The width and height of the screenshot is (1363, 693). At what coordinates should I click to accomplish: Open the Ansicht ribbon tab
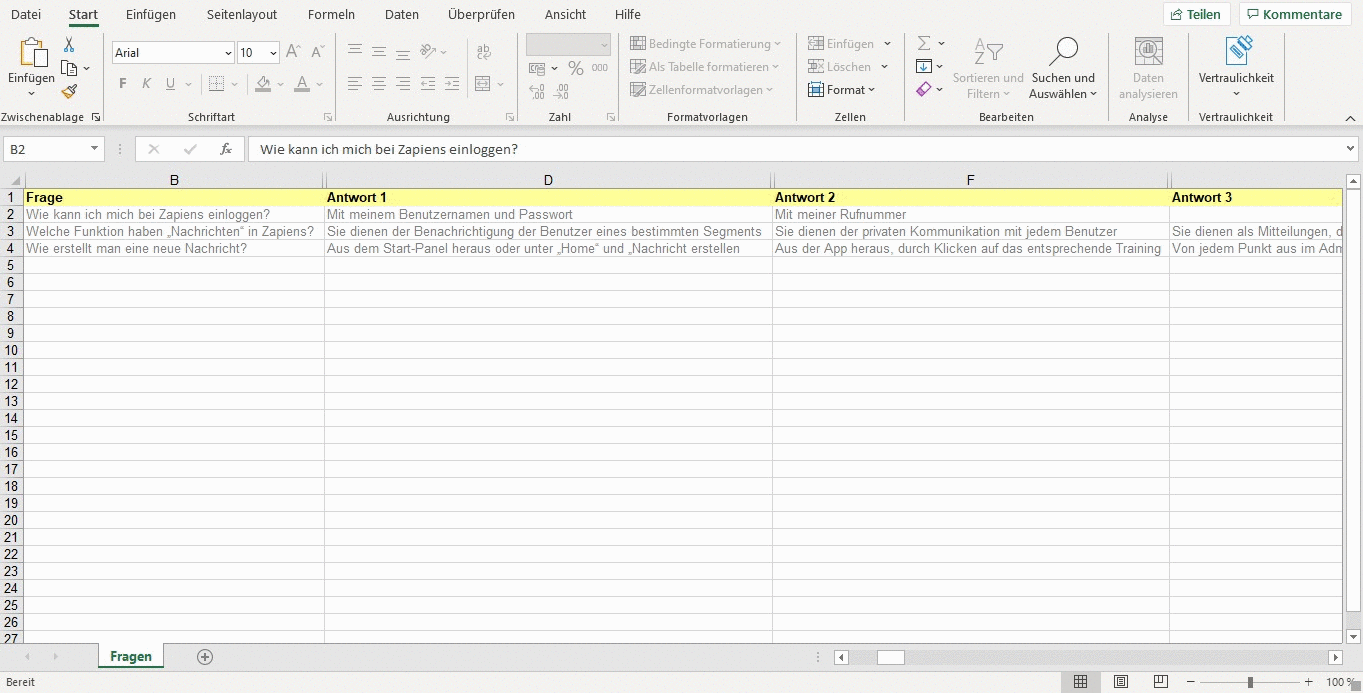(x=565, y=15)
